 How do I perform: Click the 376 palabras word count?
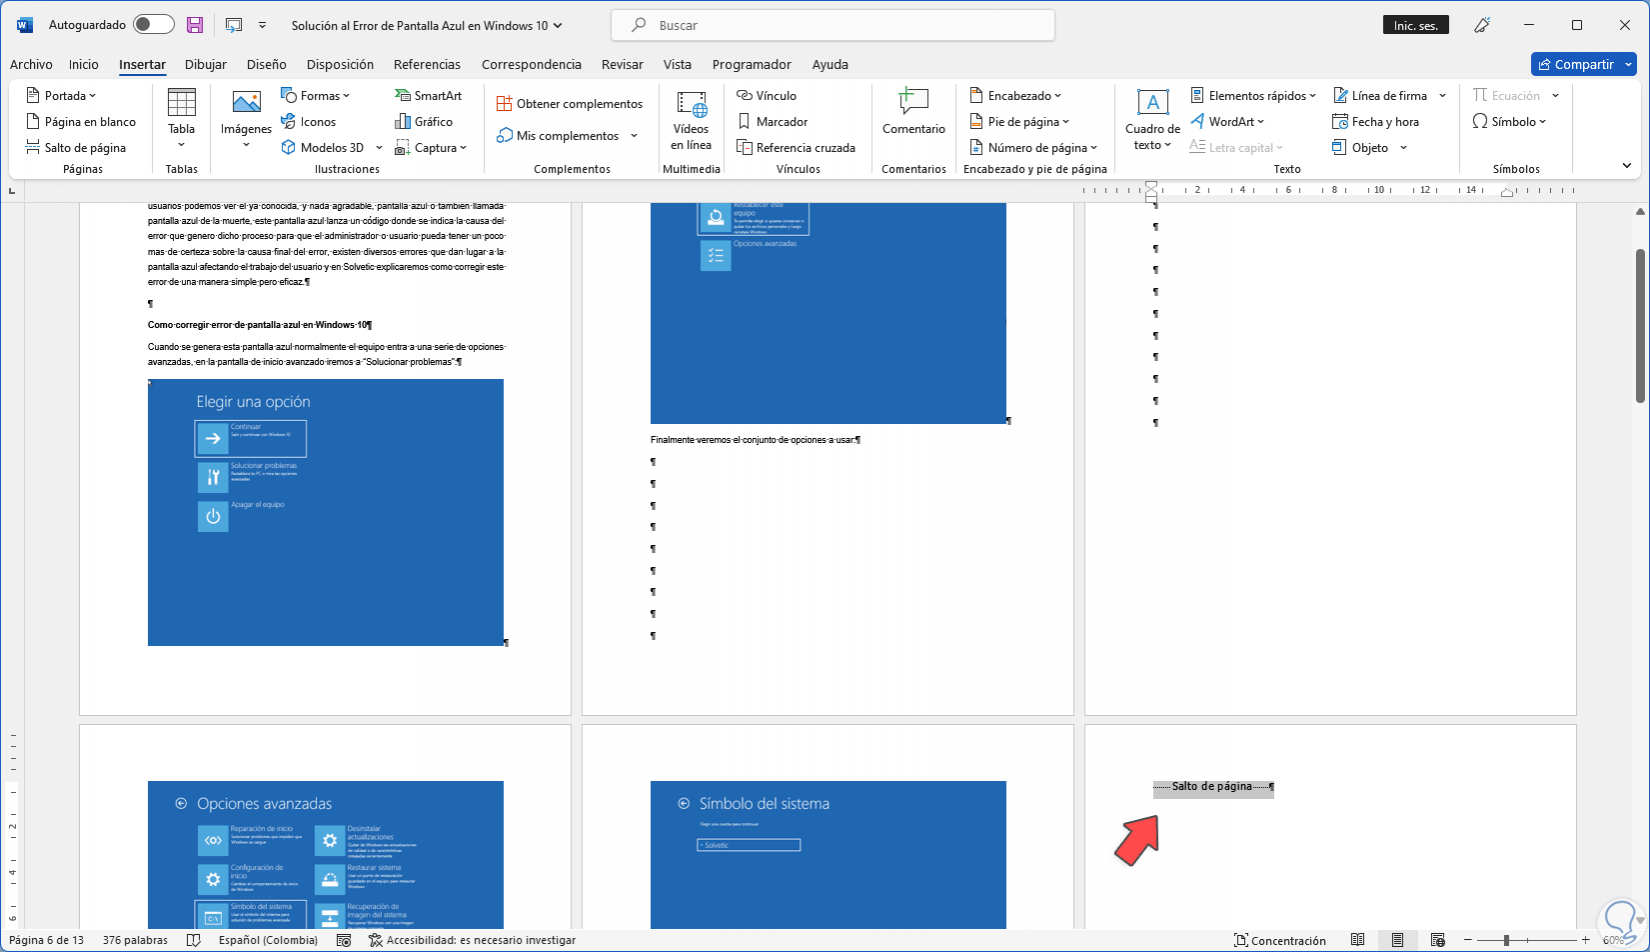point(135,940)
